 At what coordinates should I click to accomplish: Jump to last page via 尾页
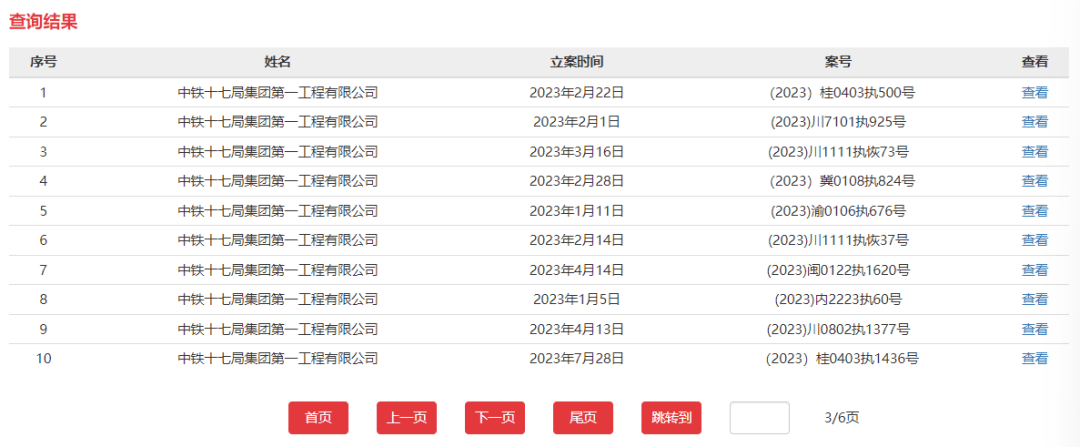tap(582, 418)
